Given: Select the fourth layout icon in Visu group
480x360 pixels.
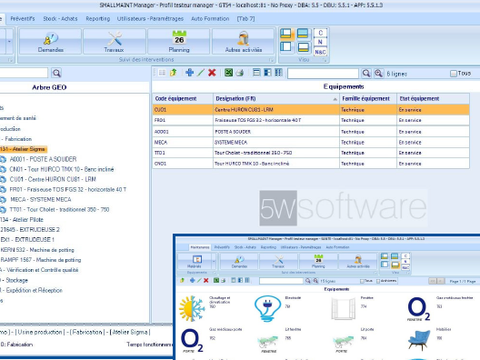Looking at the screenshot, I should tap(303, 47).
